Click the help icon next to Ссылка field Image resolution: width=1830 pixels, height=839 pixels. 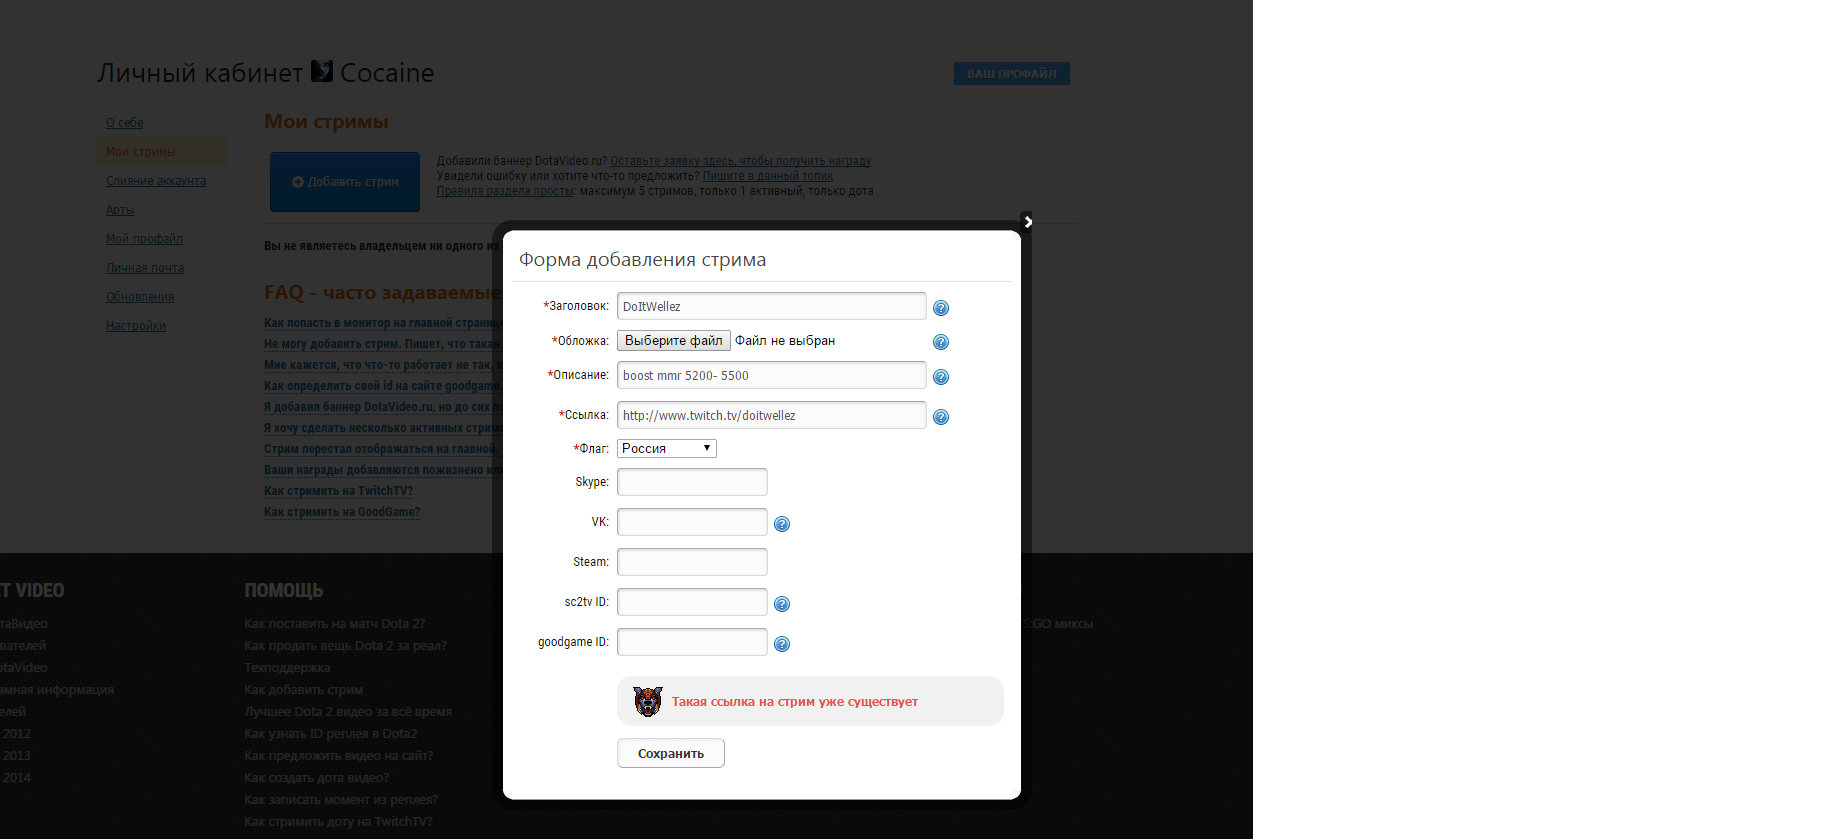click(941, 417)
